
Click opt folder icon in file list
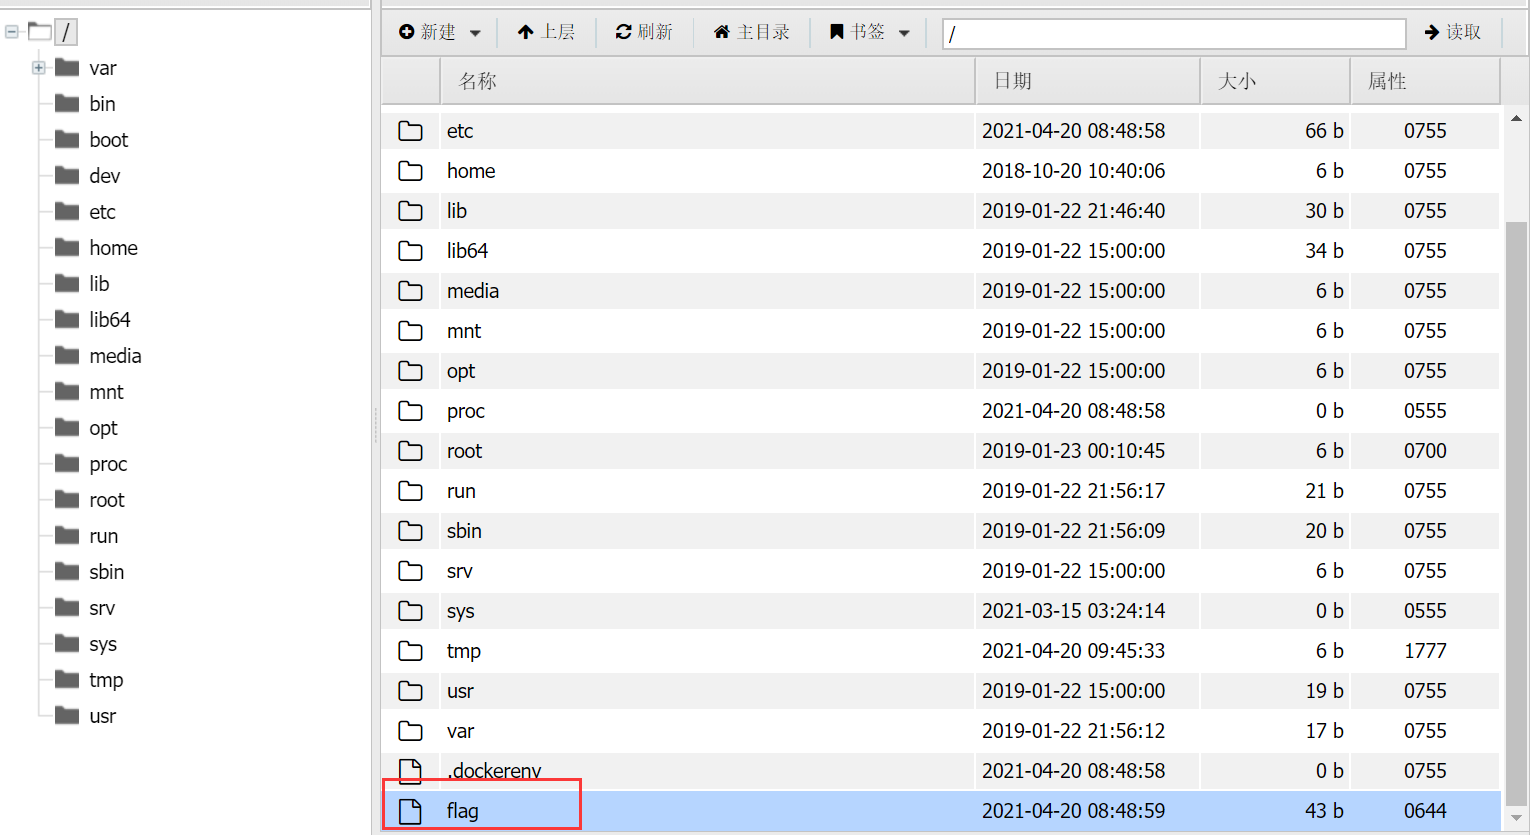pos(410,371)
